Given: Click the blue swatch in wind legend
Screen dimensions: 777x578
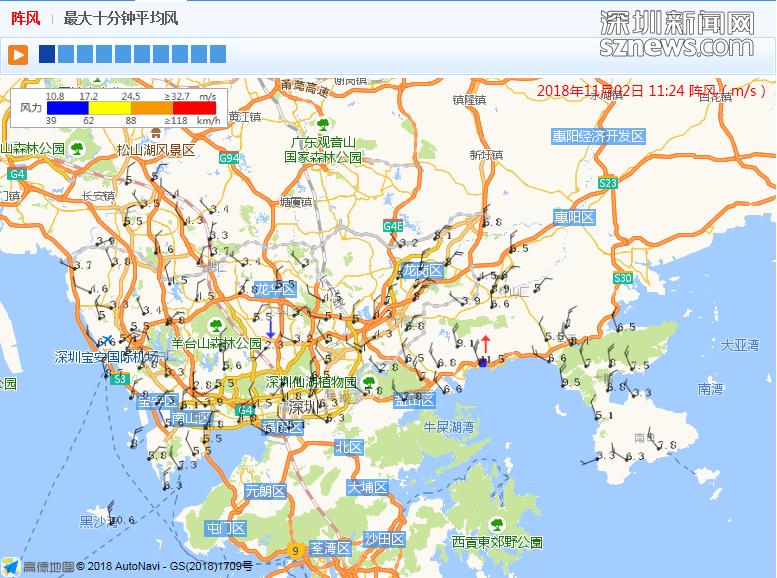Looking at the screenshot, I should (67, 108).
